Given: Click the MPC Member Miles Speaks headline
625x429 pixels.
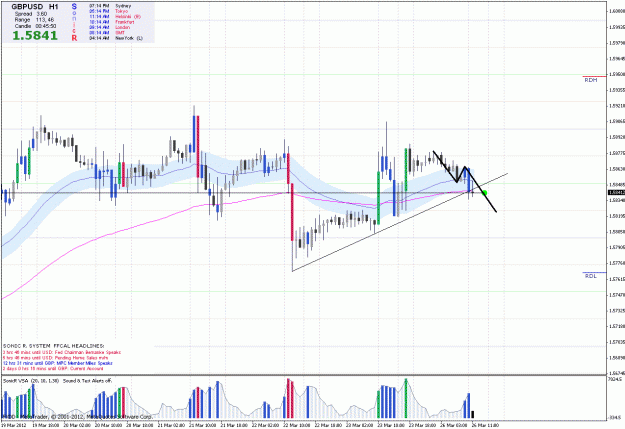Looking at the screenshot, I should point(58,363).
